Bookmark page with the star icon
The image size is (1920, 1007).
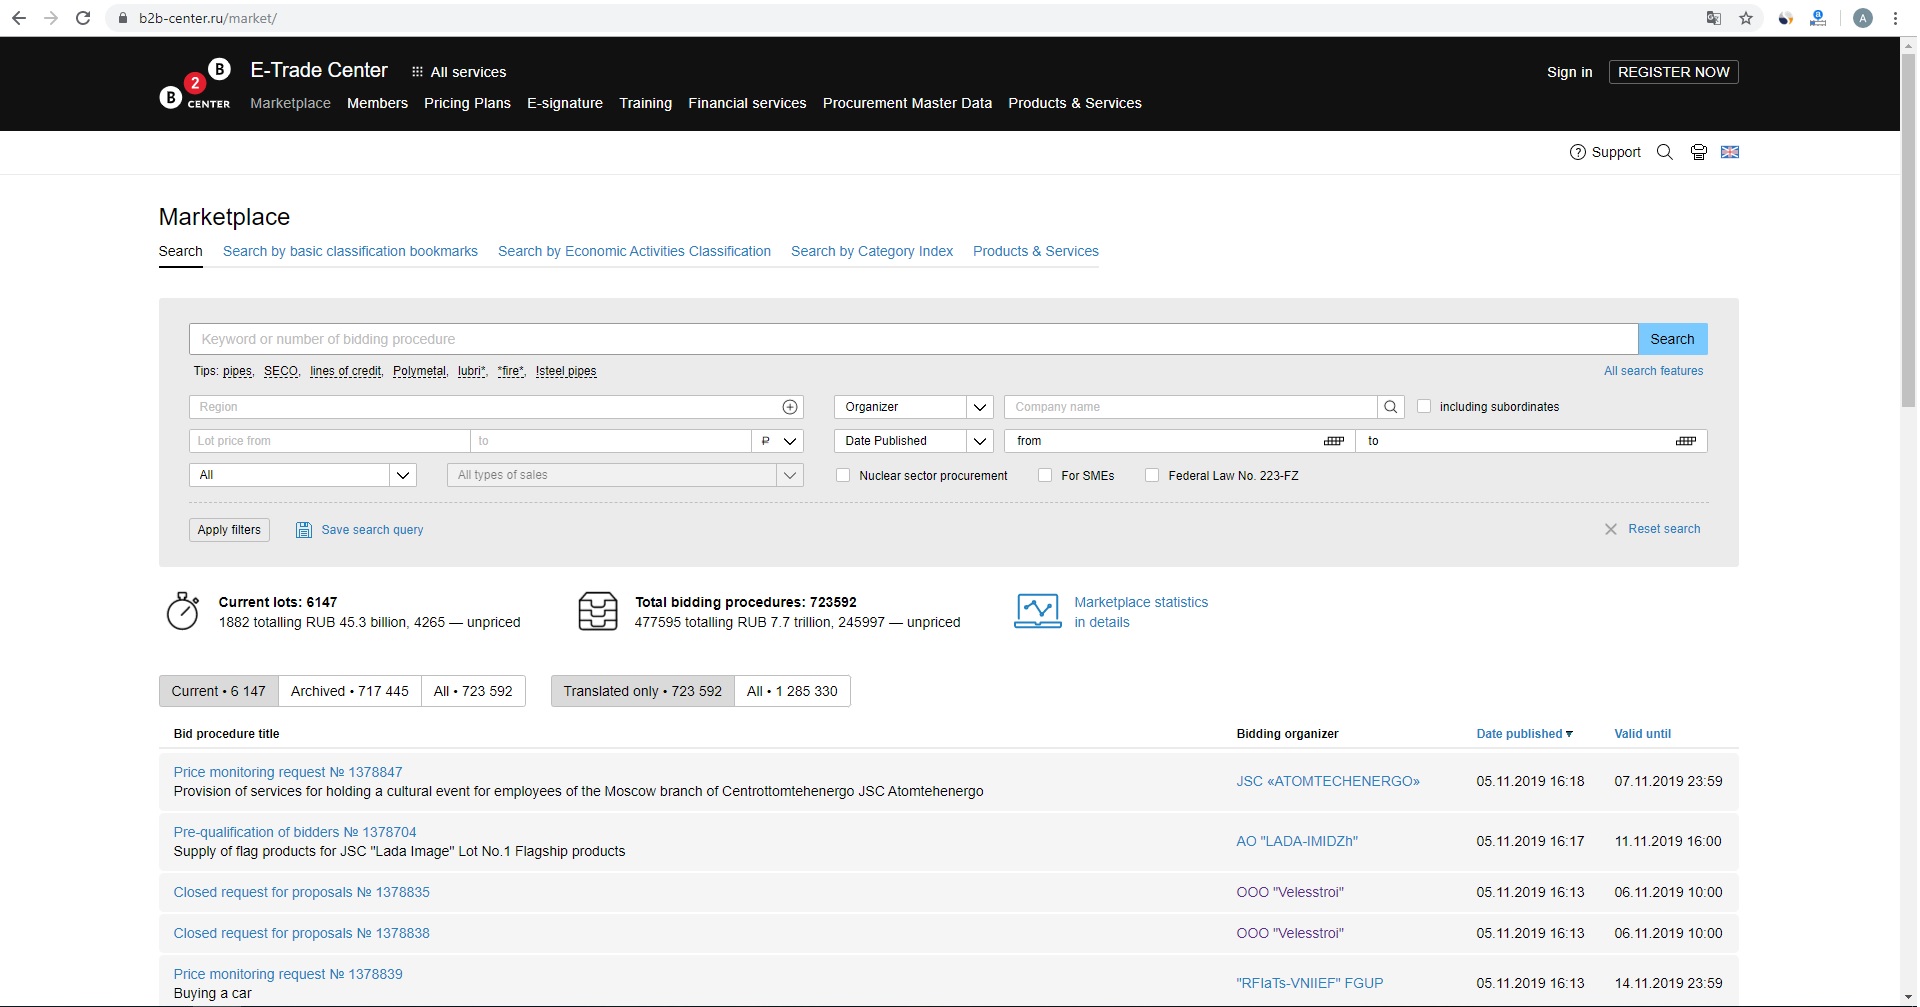pyautogui.click(x=1746, y=18)
